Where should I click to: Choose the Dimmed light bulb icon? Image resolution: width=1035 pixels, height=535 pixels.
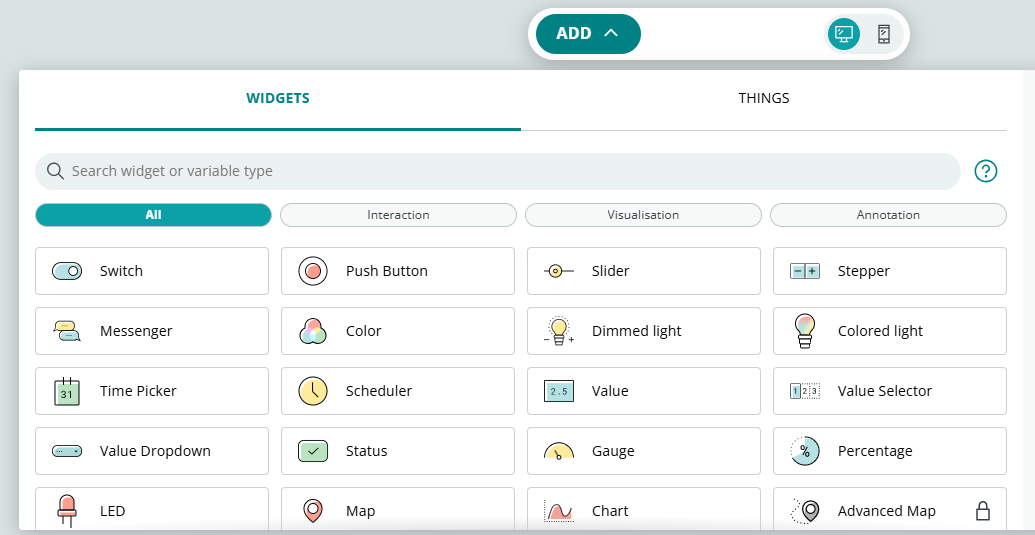pyautogui.click(x=559, y=331)
